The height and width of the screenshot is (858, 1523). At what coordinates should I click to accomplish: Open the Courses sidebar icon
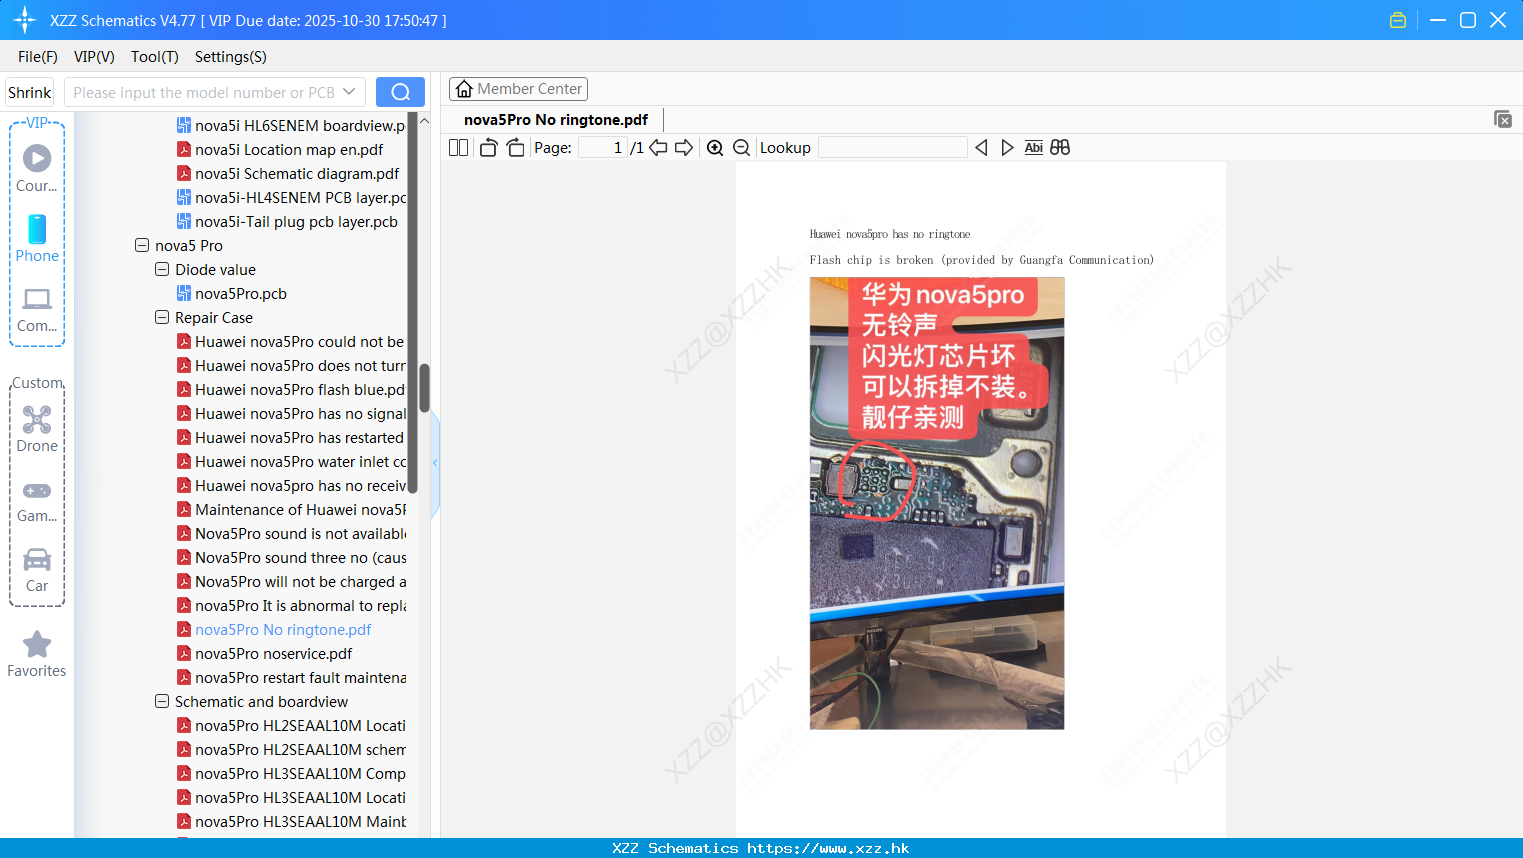point(37,168)
